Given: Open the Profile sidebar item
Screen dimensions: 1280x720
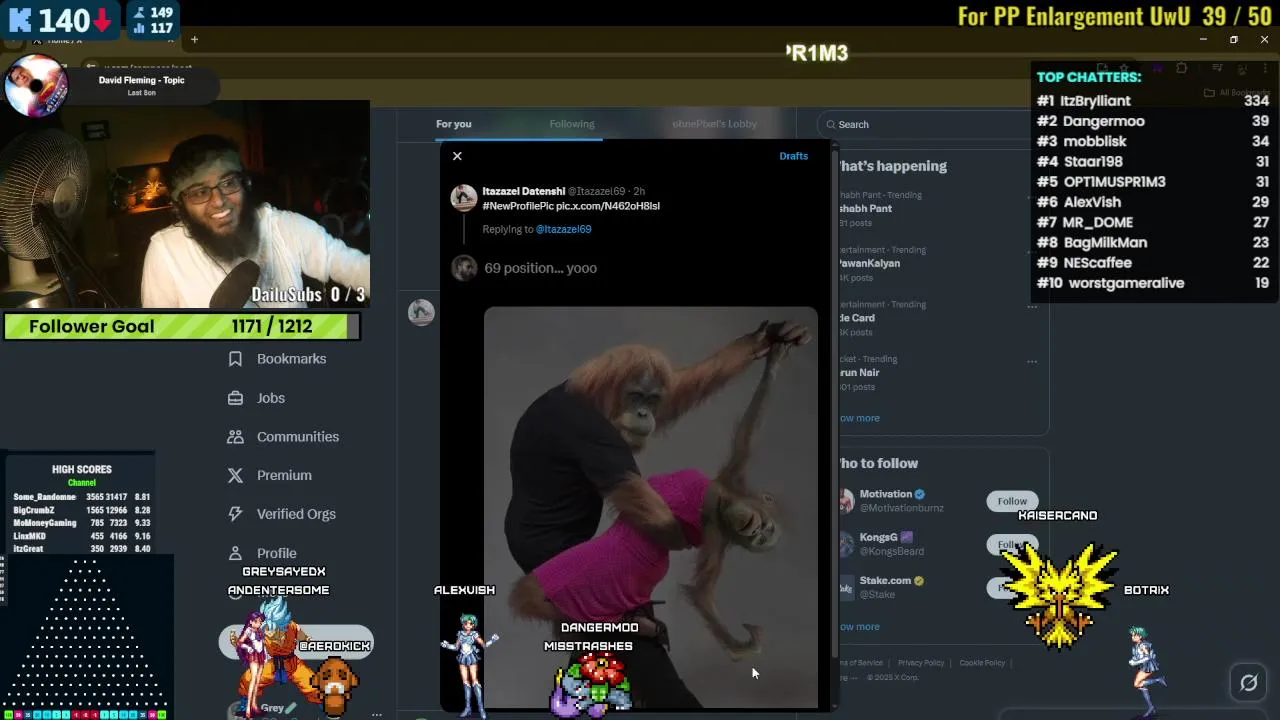Looking at the screenshot, I should 261,553.
